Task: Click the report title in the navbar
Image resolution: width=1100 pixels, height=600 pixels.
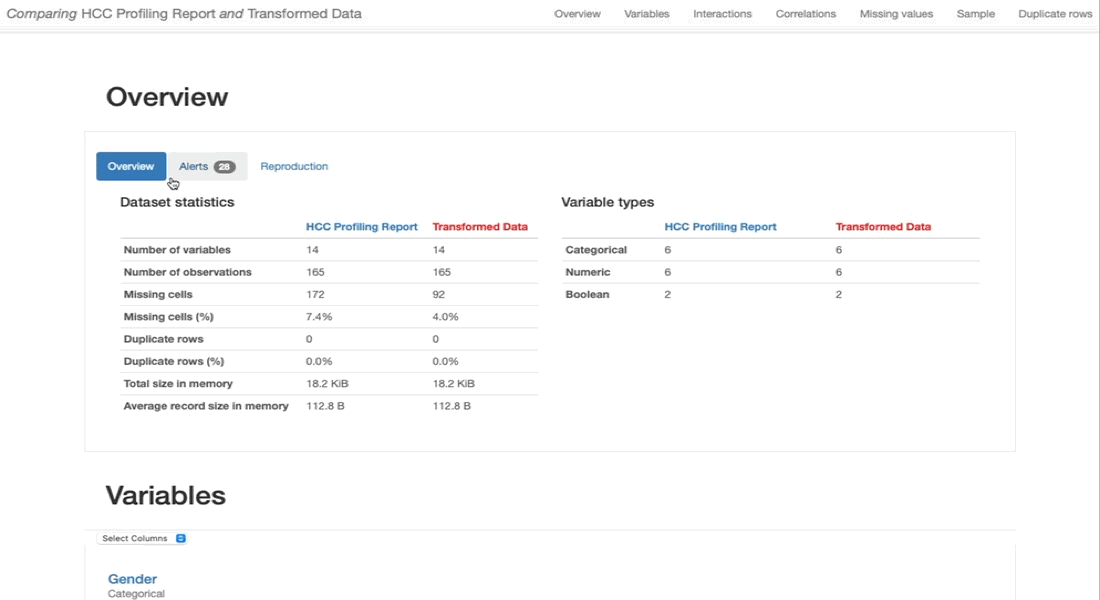Action: click(185, 13)
